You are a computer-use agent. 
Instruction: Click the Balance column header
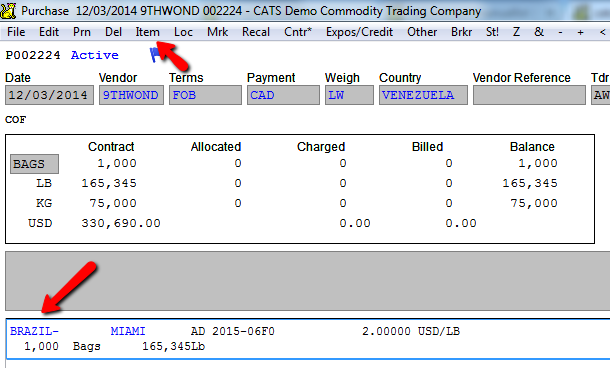coord(532,147)
